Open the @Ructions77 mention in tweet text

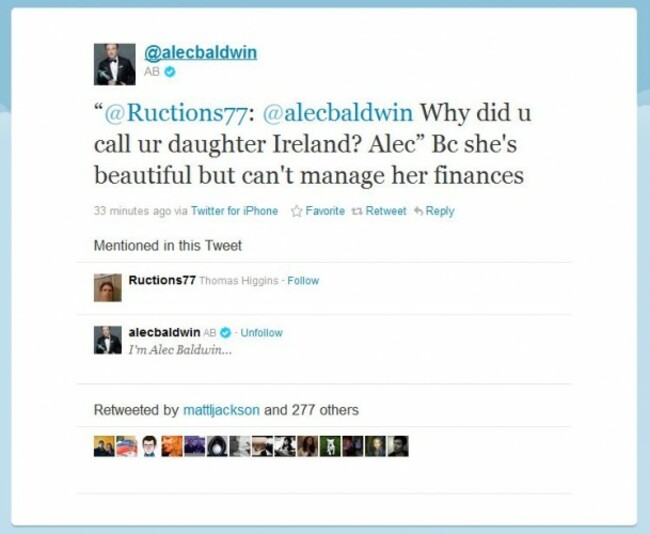[x=176, y=113]
